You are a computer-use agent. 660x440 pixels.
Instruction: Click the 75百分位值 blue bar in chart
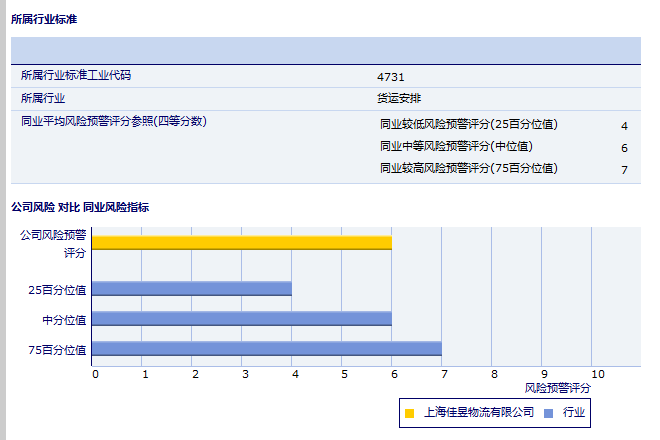(x=266, y=349)
